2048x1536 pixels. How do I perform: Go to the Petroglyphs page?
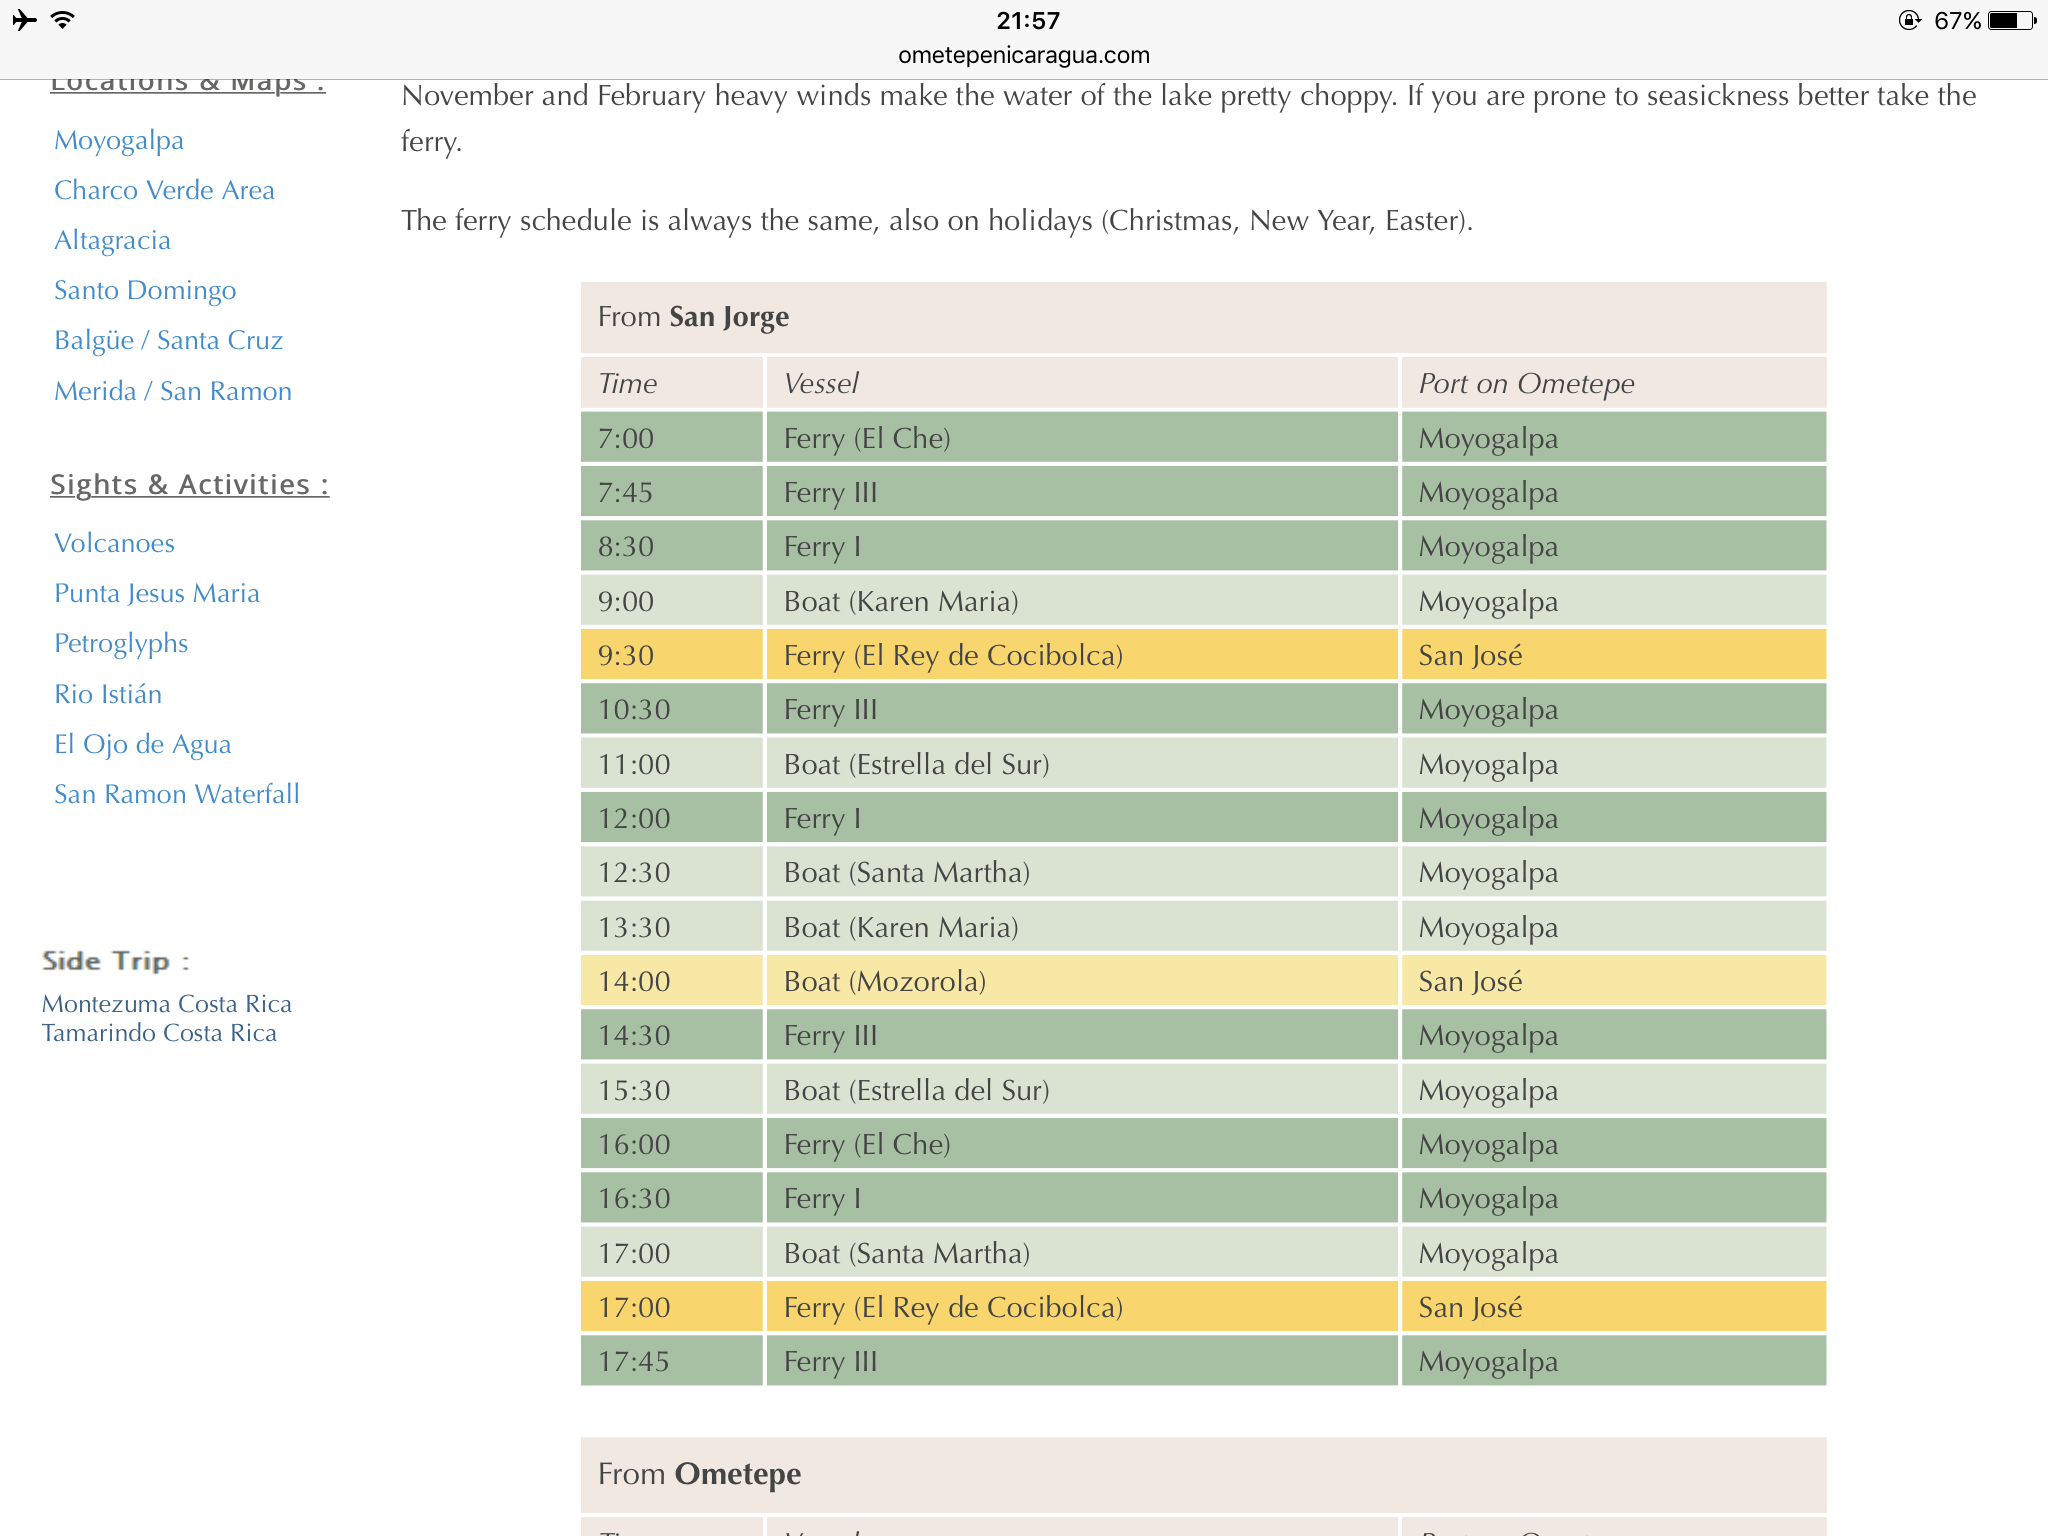click(x=121, y=643)
